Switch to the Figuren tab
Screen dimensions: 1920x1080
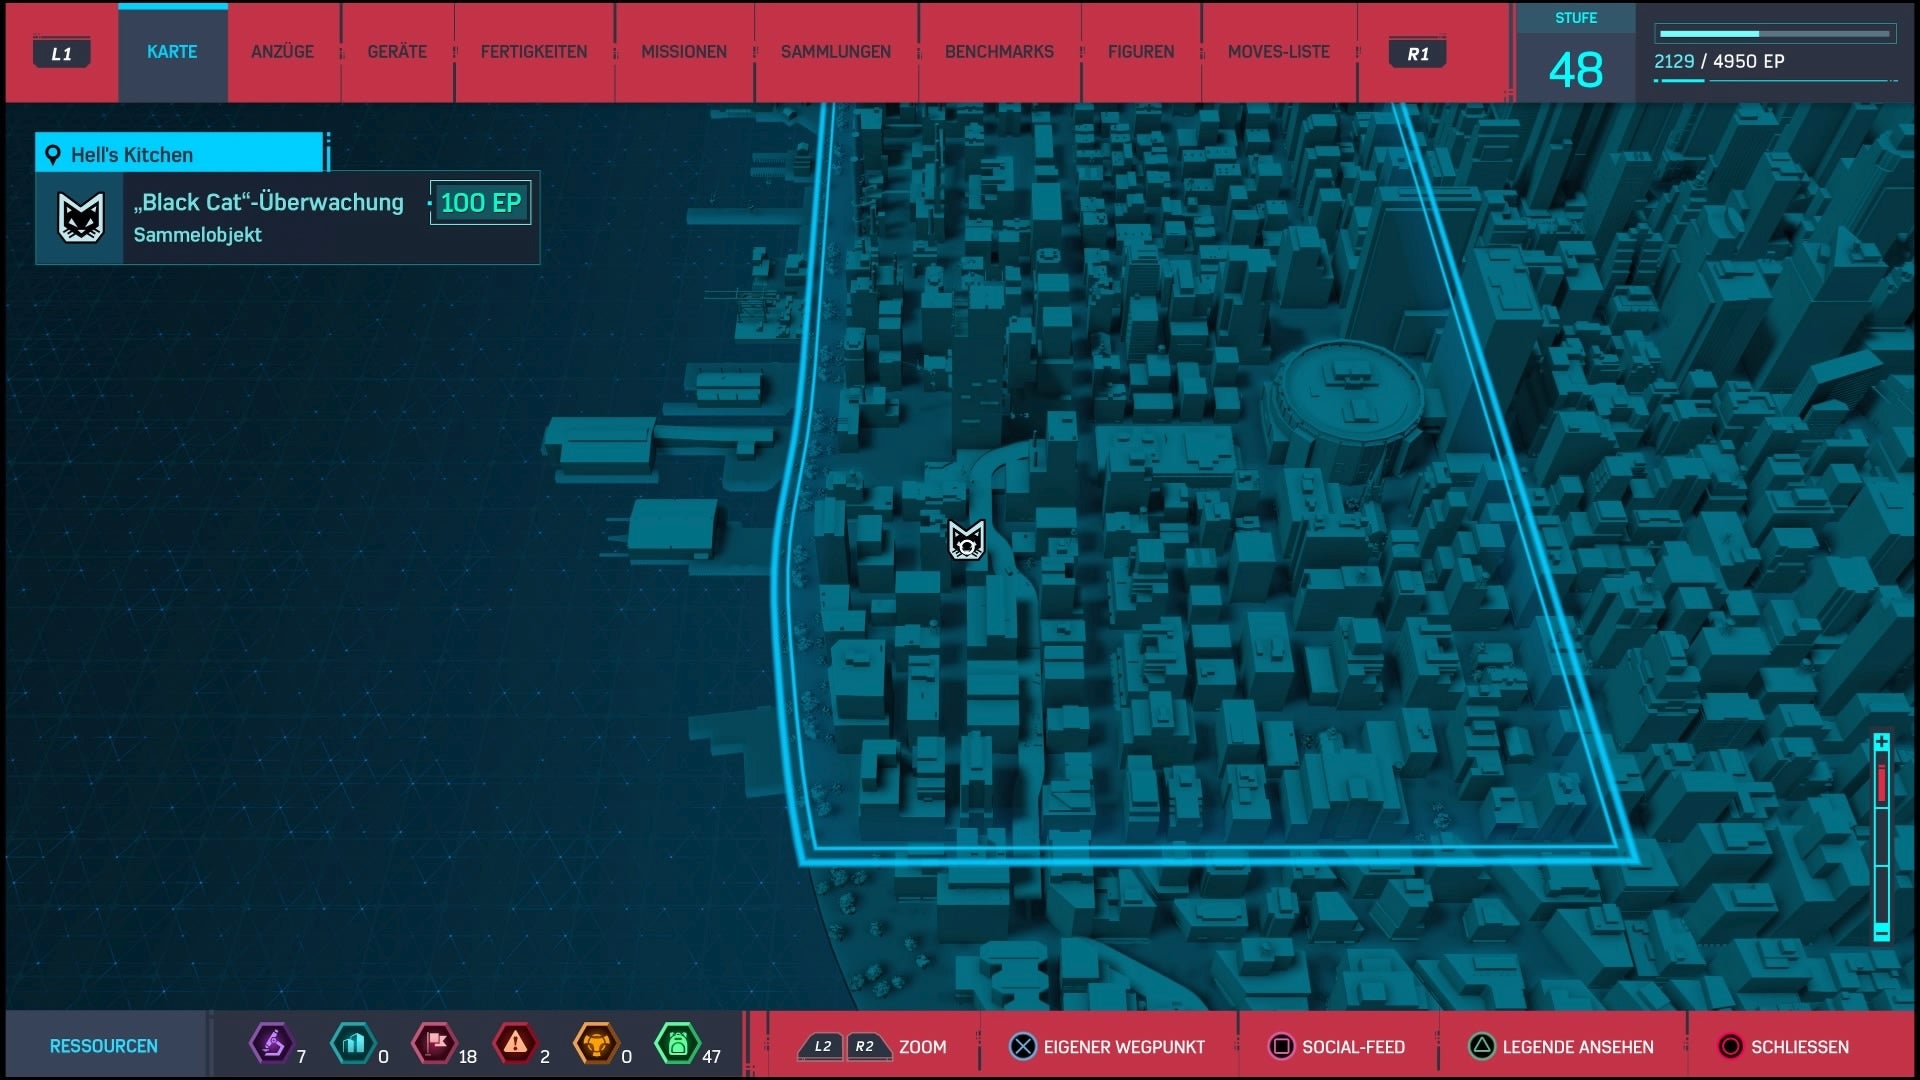pyautogui.click(x=1141, y=52)
